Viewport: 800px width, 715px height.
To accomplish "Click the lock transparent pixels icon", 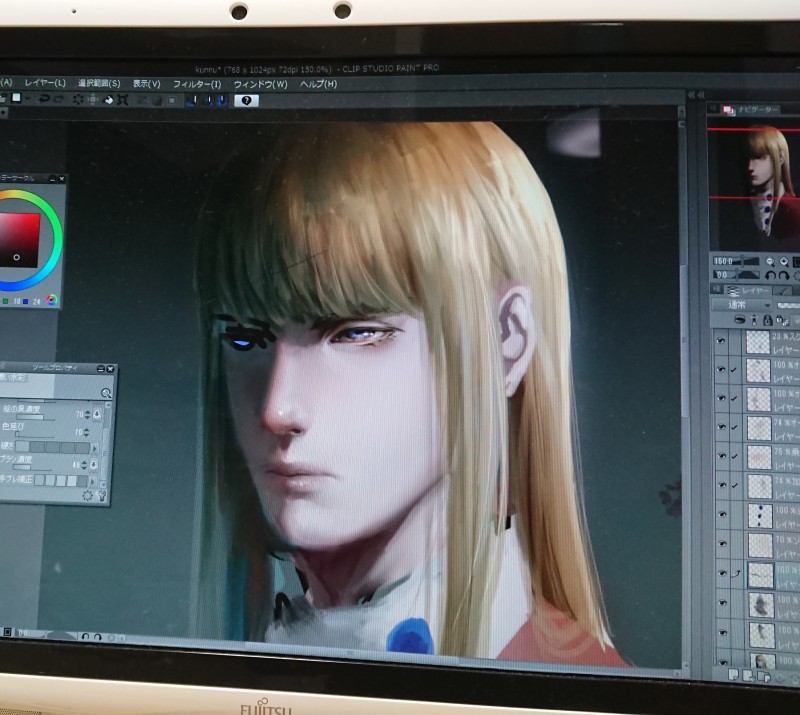I will tap(781, 321).
